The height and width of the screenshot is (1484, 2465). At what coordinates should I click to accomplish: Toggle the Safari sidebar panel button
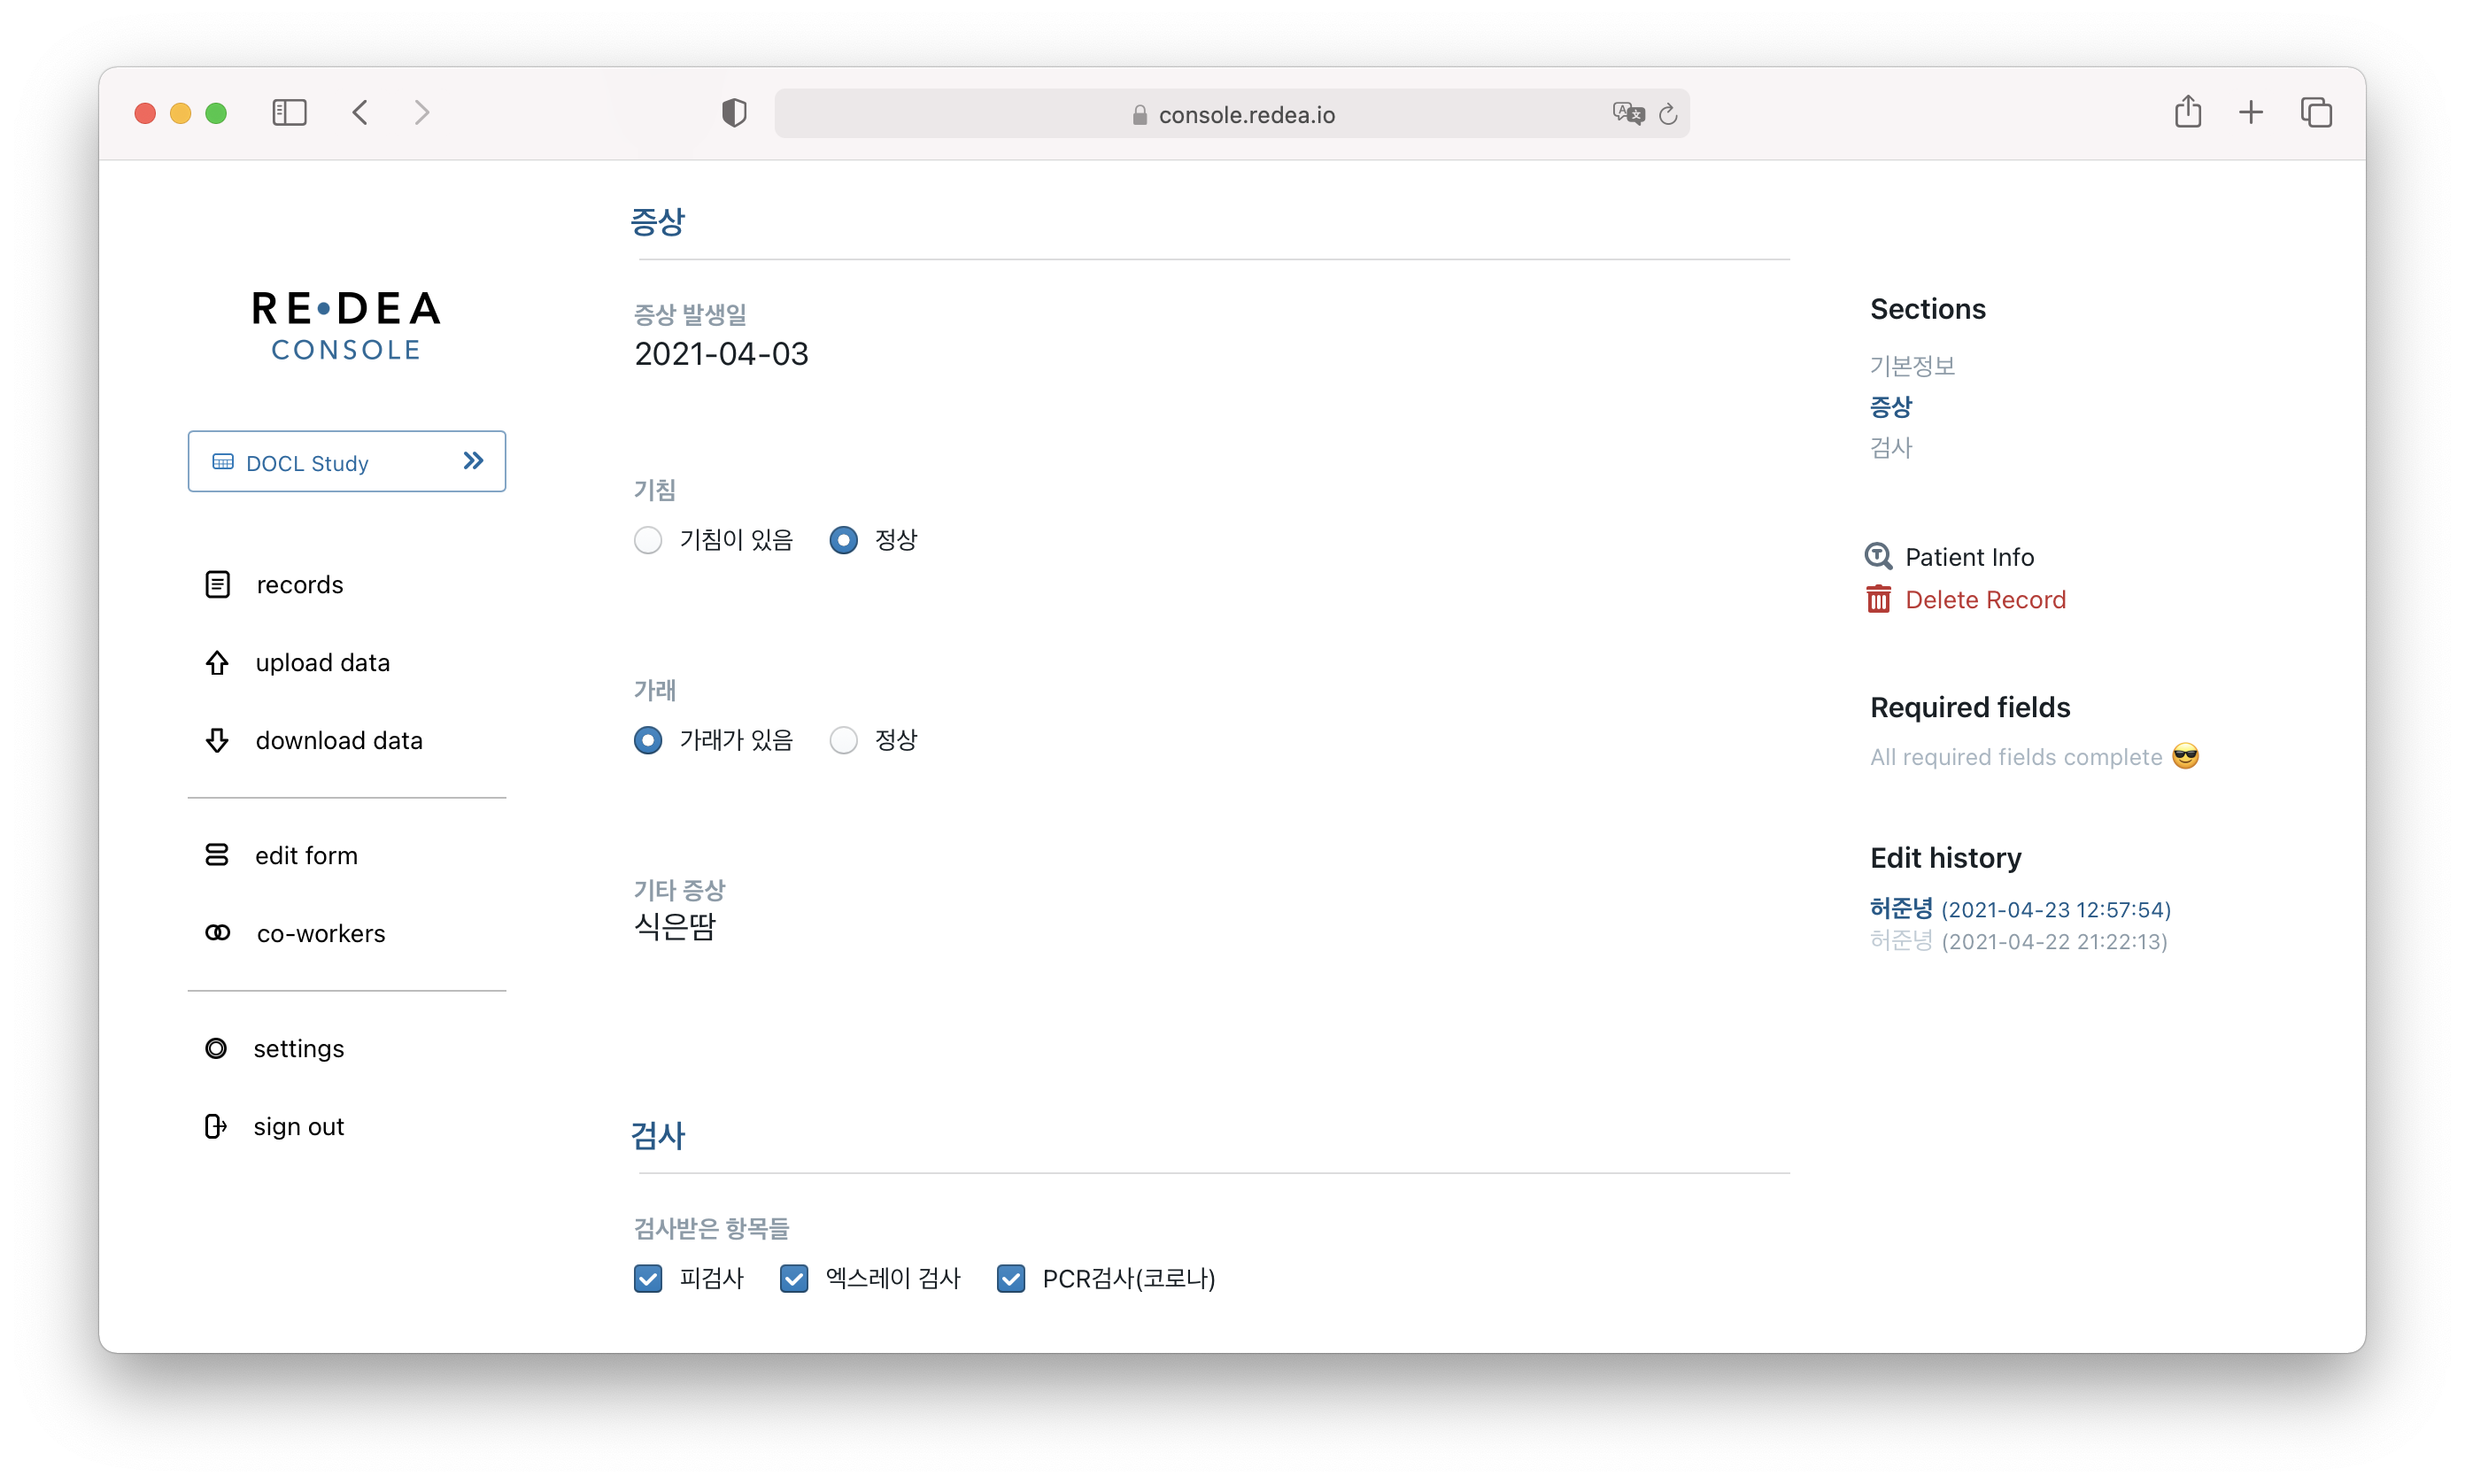[x=289, y=113]
